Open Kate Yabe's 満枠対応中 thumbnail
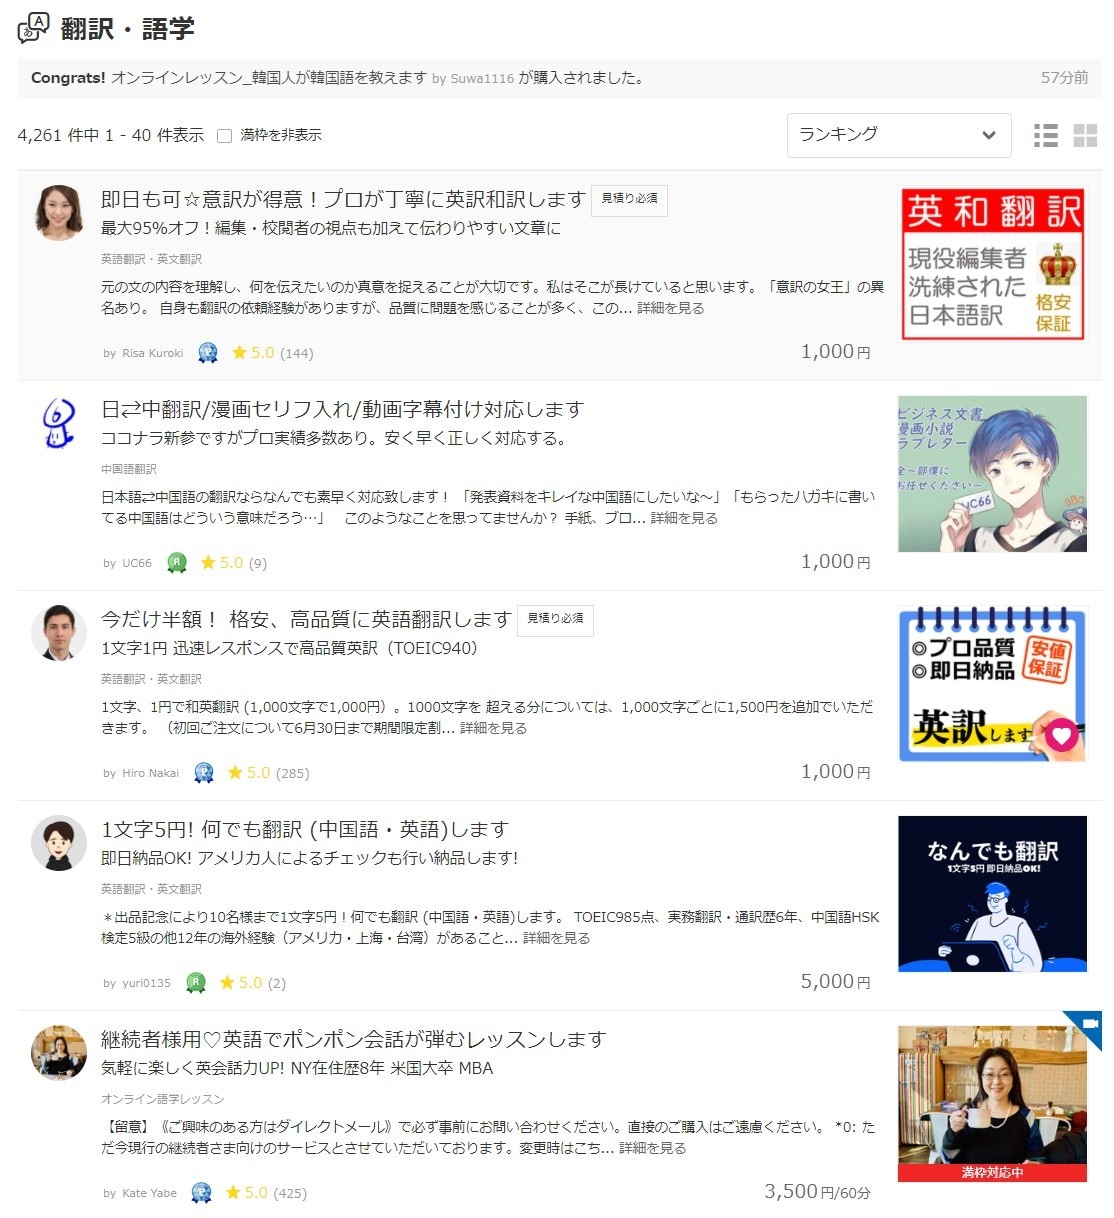 [x=992, y=1104]
